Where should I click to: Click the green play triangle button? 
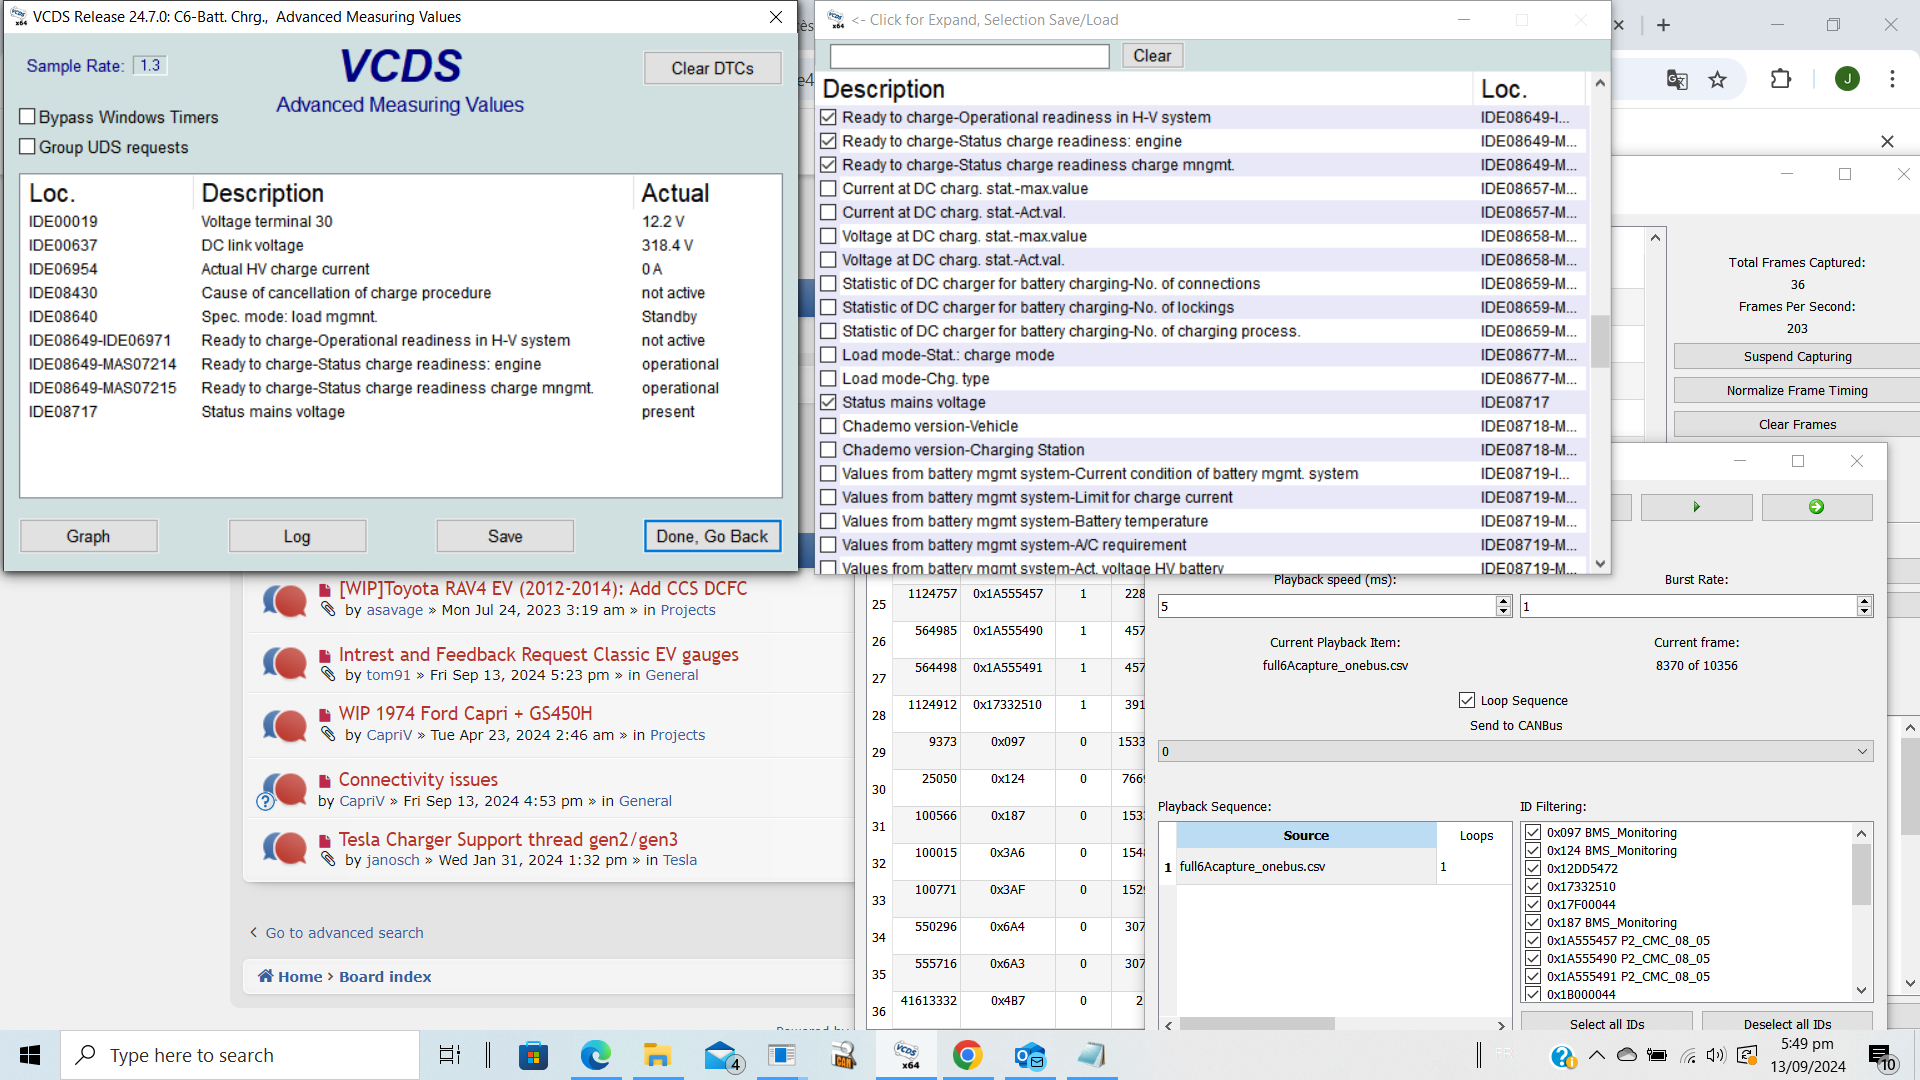tap(1696, 507)
